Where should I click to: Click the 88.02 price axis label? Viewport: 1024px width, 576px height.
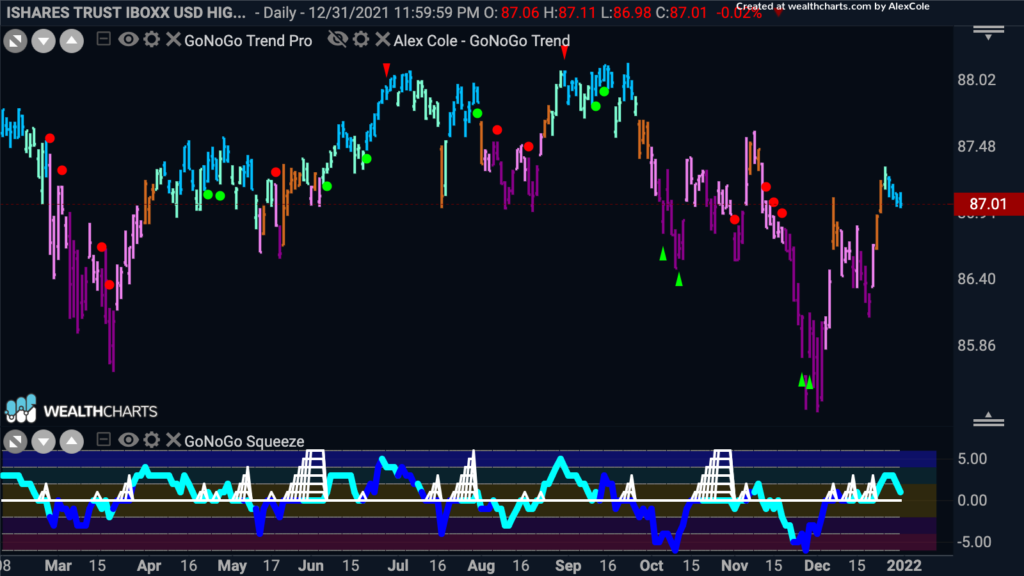976,80
